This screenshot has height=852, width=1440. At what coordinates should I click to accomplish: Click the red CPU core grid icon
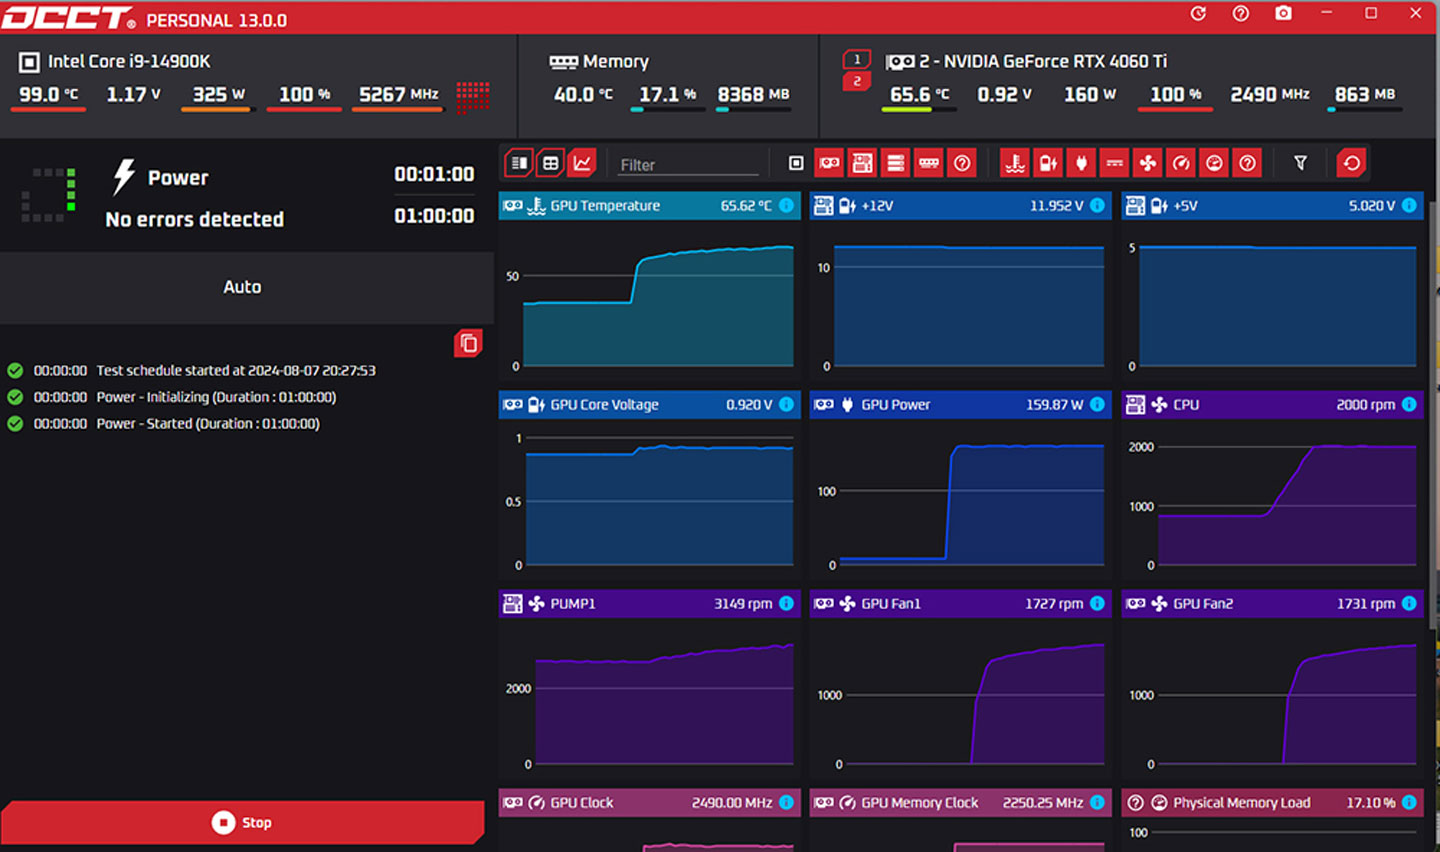point(473,96)
